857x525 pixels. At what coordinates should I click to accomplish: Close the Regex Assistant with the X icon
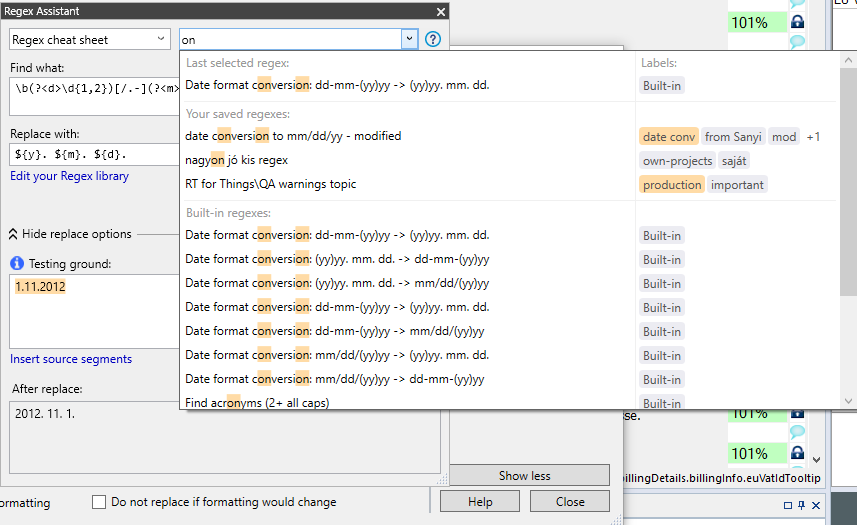[440, 12]
